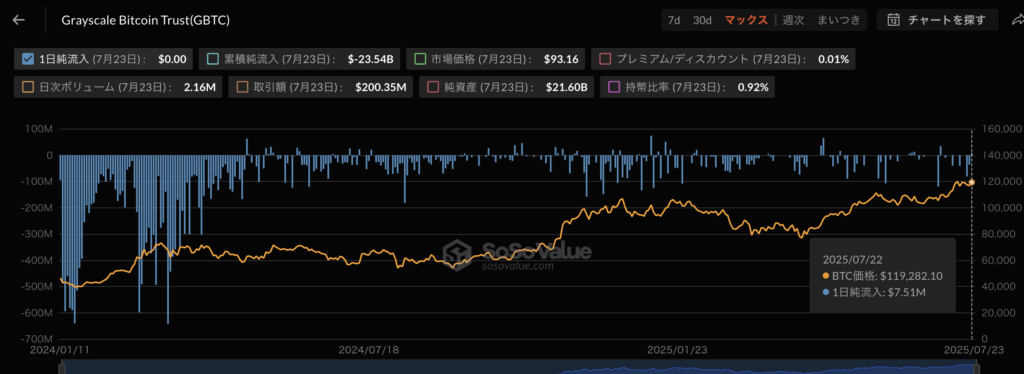The height and width of the screenshot is (374, 1024).
Task: Switch to まいつき interval
Action: pos(839,20)
